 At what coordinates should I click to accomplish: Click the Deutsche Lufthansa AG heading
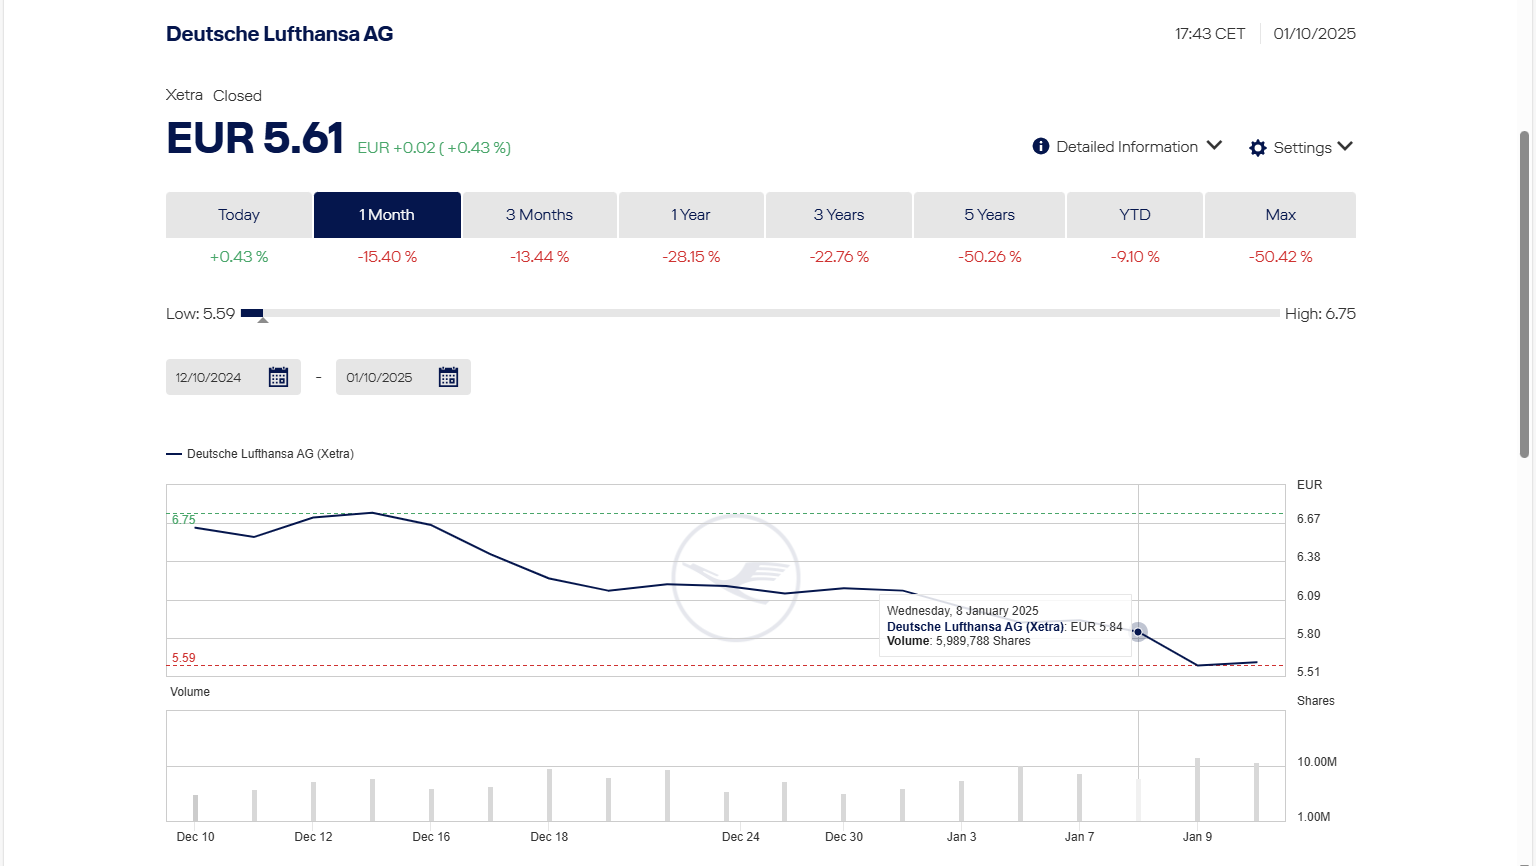pyautogui.click(x=279, y=34)
